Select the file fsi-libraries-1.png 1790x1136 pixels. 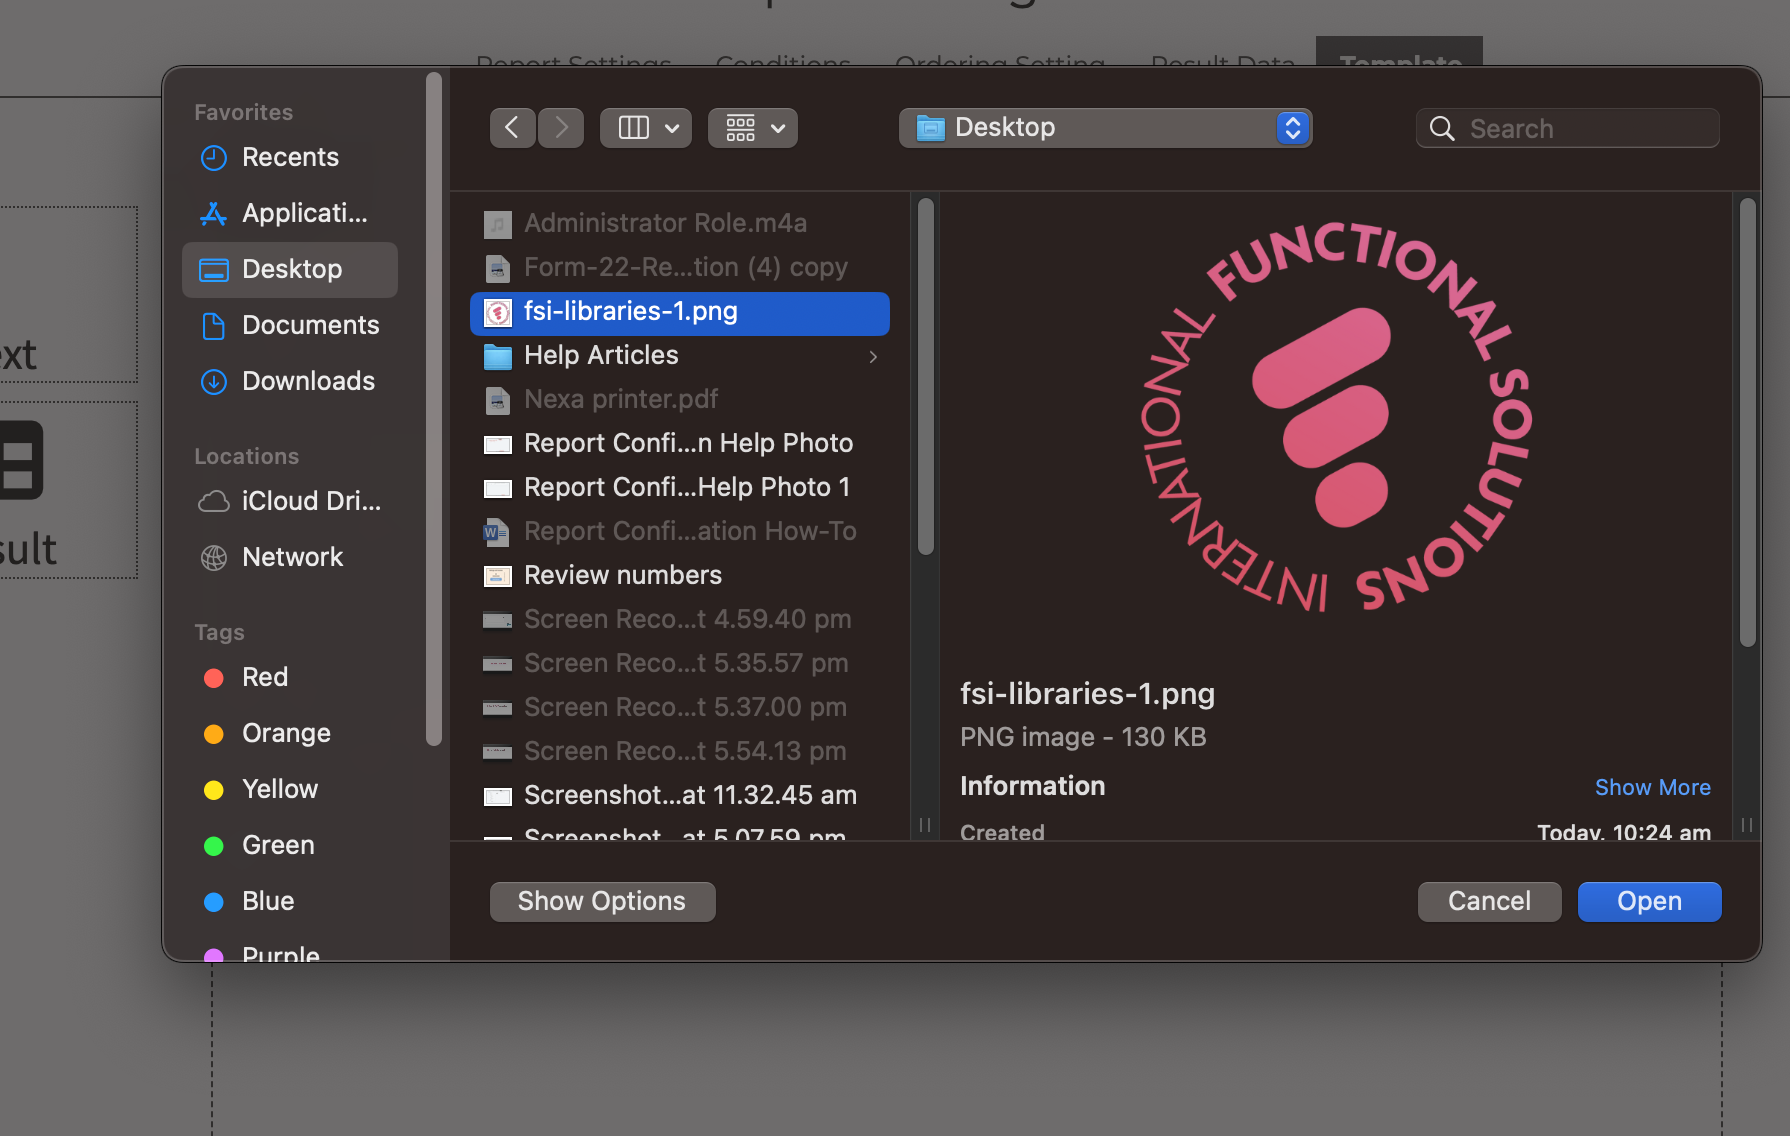[x=680, y=312]
